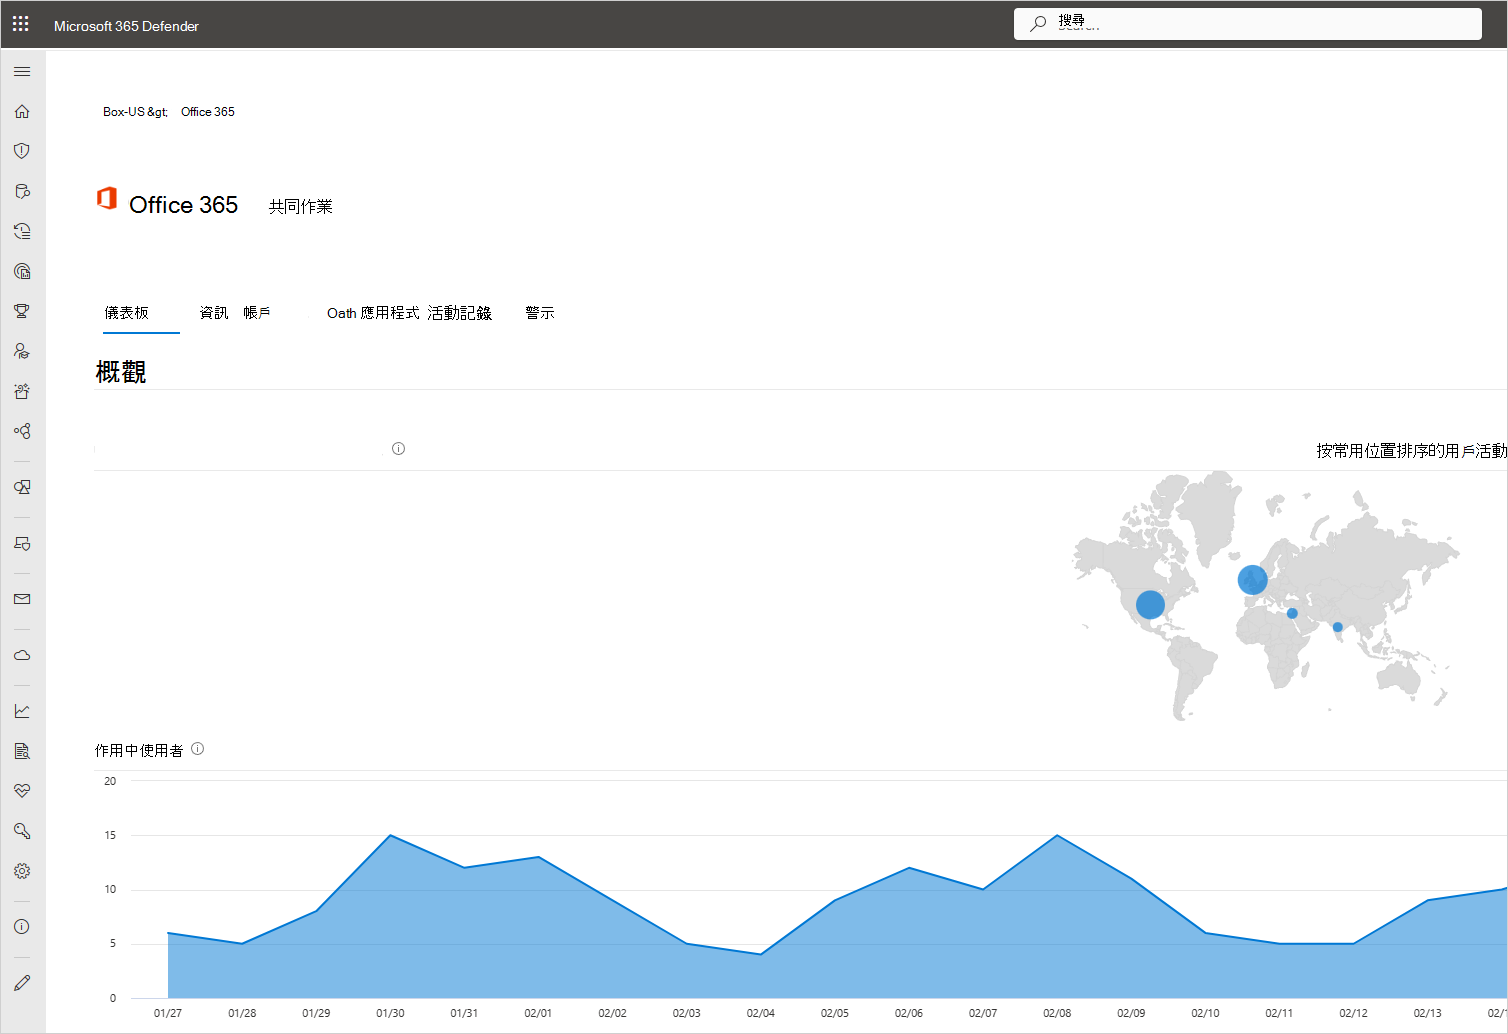Open the Hunting database-search icon
This screenshot has height=1034, width=1508.
pos(22,191)
